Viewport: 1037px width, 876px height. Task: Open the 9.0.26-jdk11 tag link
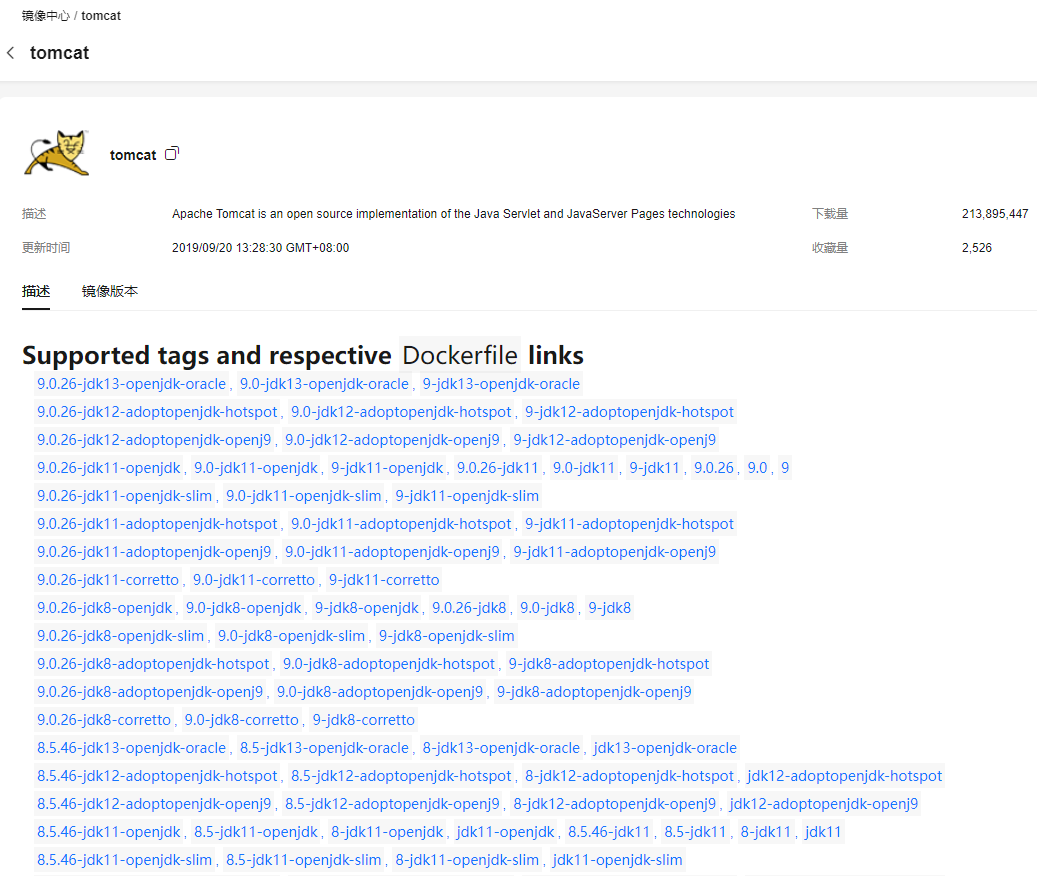point(498,468)
